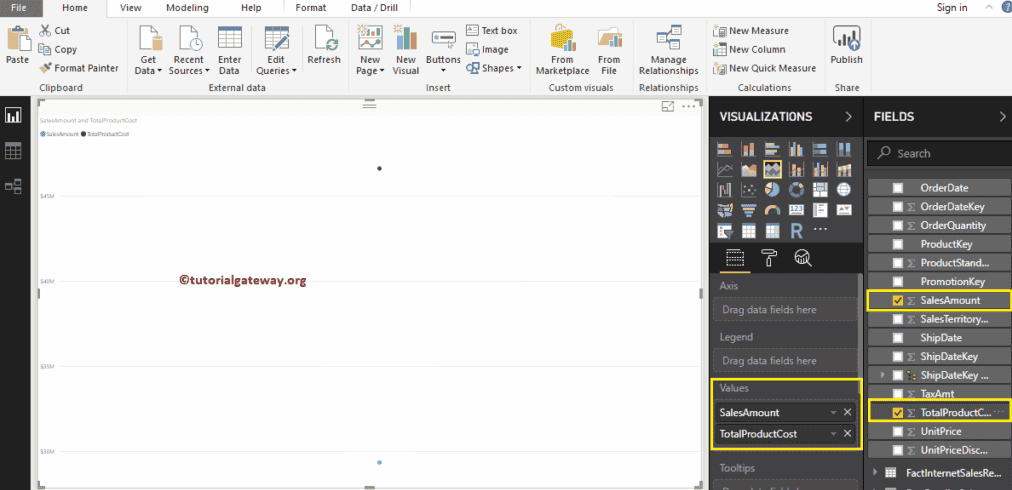This screenshot has height=490, width=1012.
Task: Check the OrderDate field checkbox
Action: (897, 188)
